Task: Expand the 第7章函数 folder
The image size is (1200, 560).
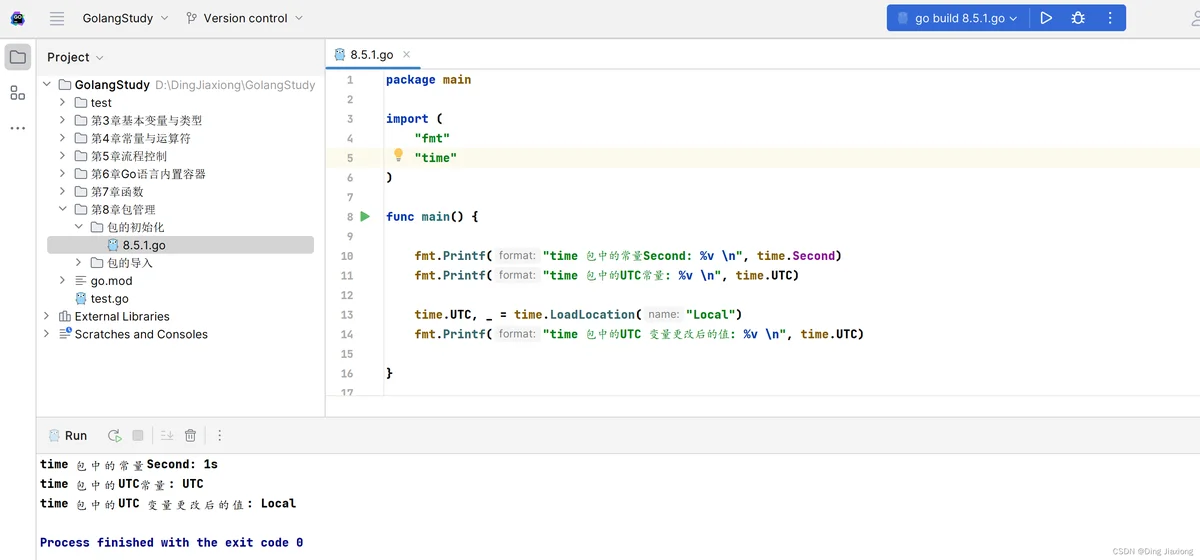Action: [63, 192]
